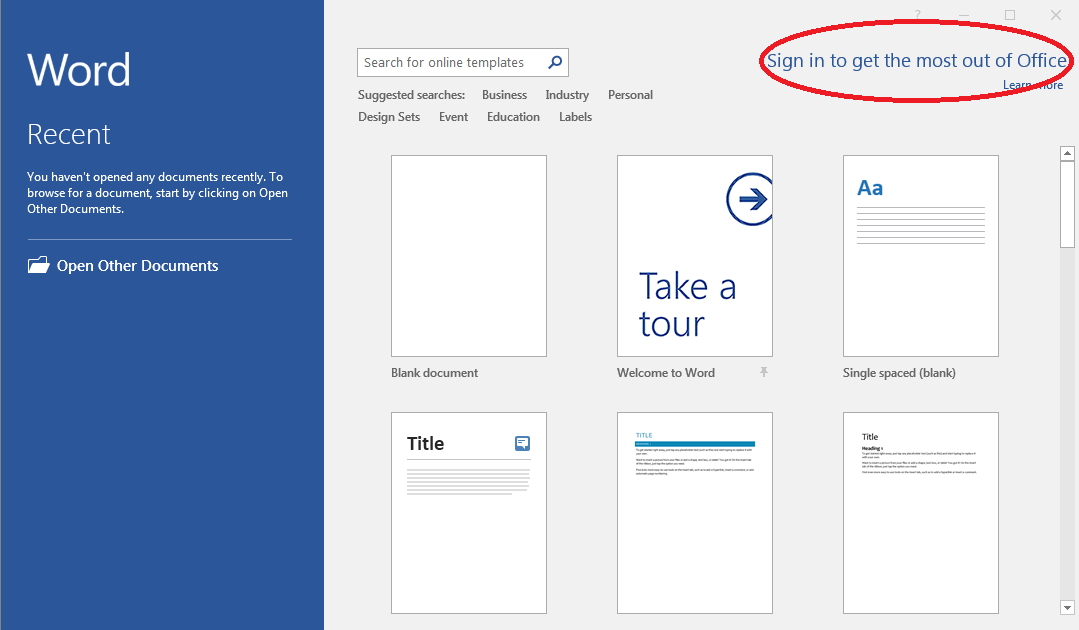Click the scrollbar up arrow
1079x630 pixels.
tap(1067, 153)
